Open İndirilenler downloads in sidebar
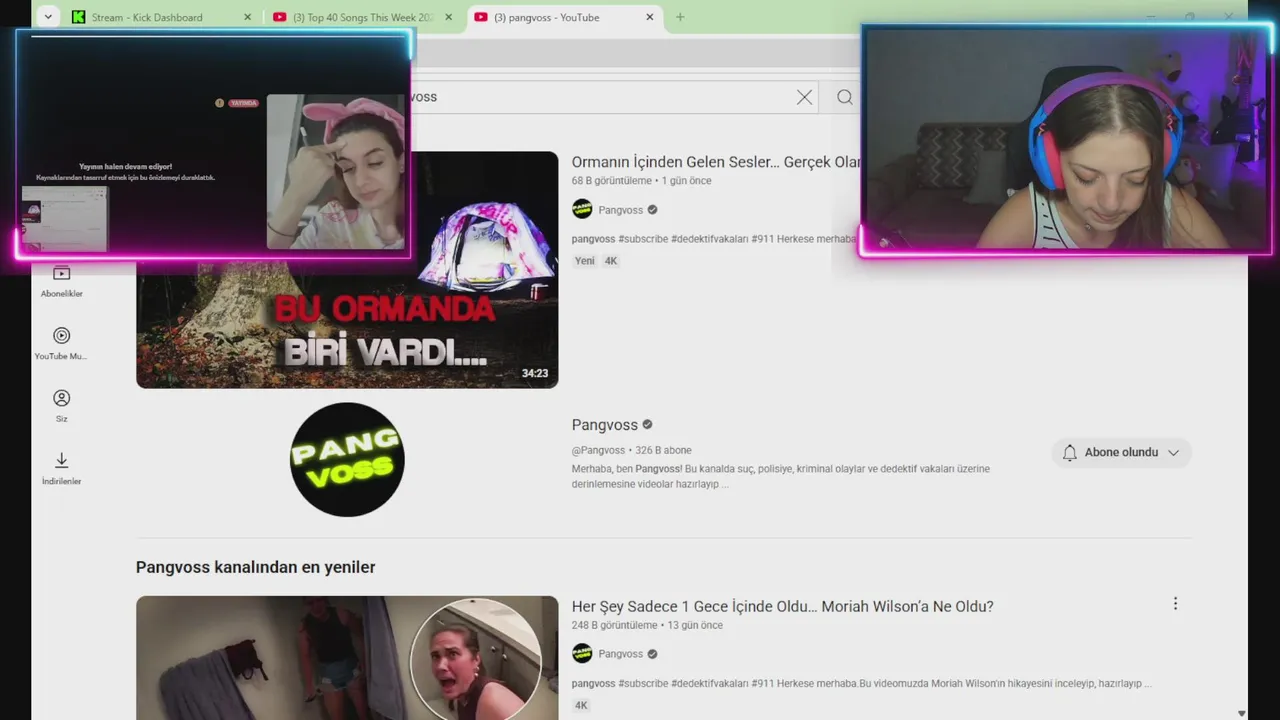1280x720 pixels. 62,468
